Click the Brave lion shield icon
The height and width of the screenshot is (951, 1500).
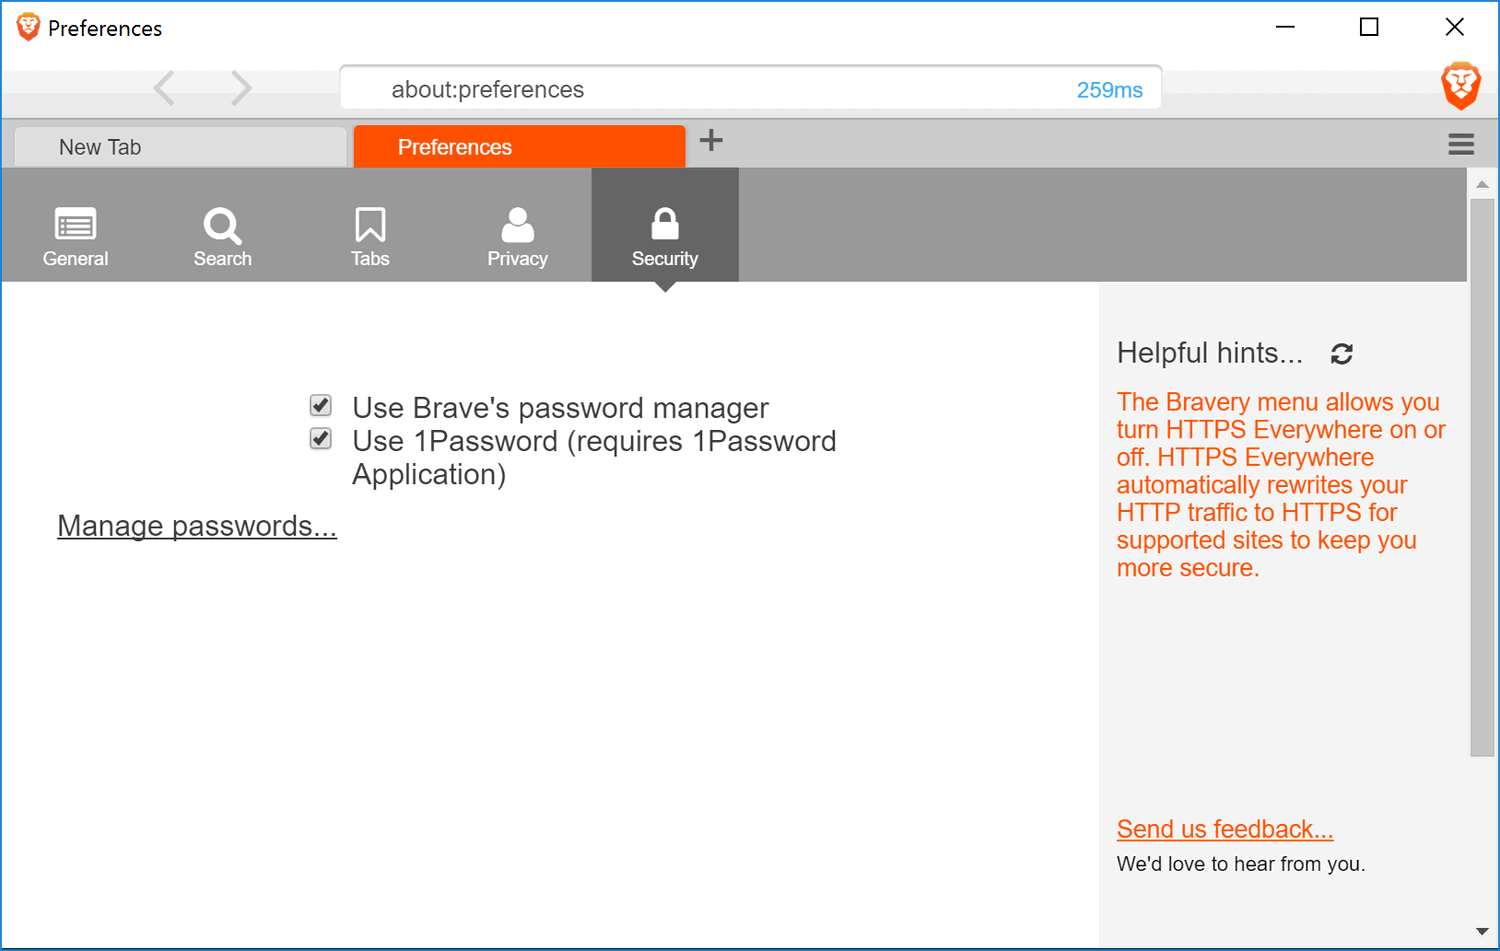[1460, 86]
